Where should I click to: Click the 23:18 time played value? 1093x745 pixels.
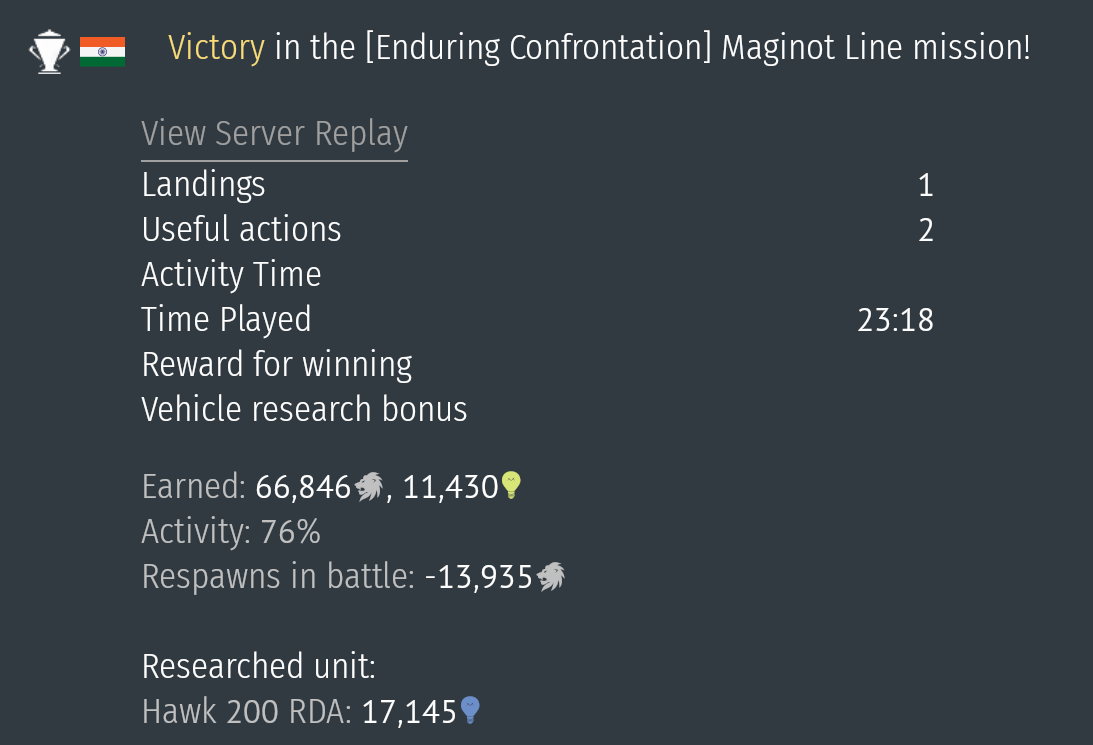[x=895, y=320]
